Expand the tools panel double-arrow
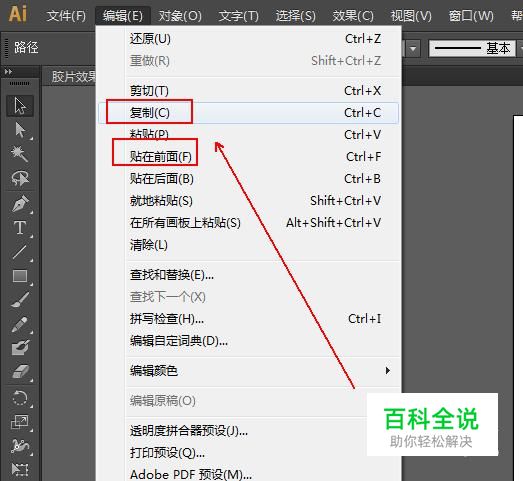The width and height of the screenshot is (523, 481). click(8, 71)
